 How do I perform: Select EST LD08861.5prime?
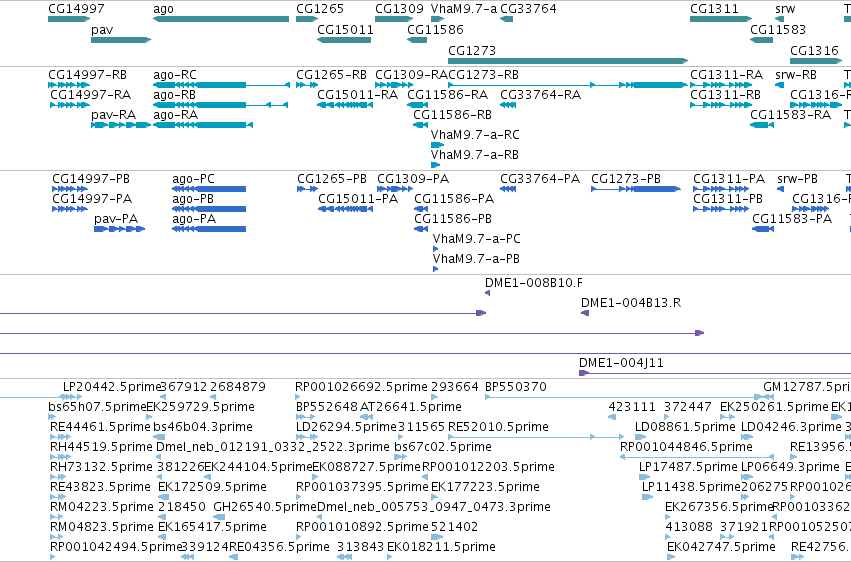pos(685,427)
